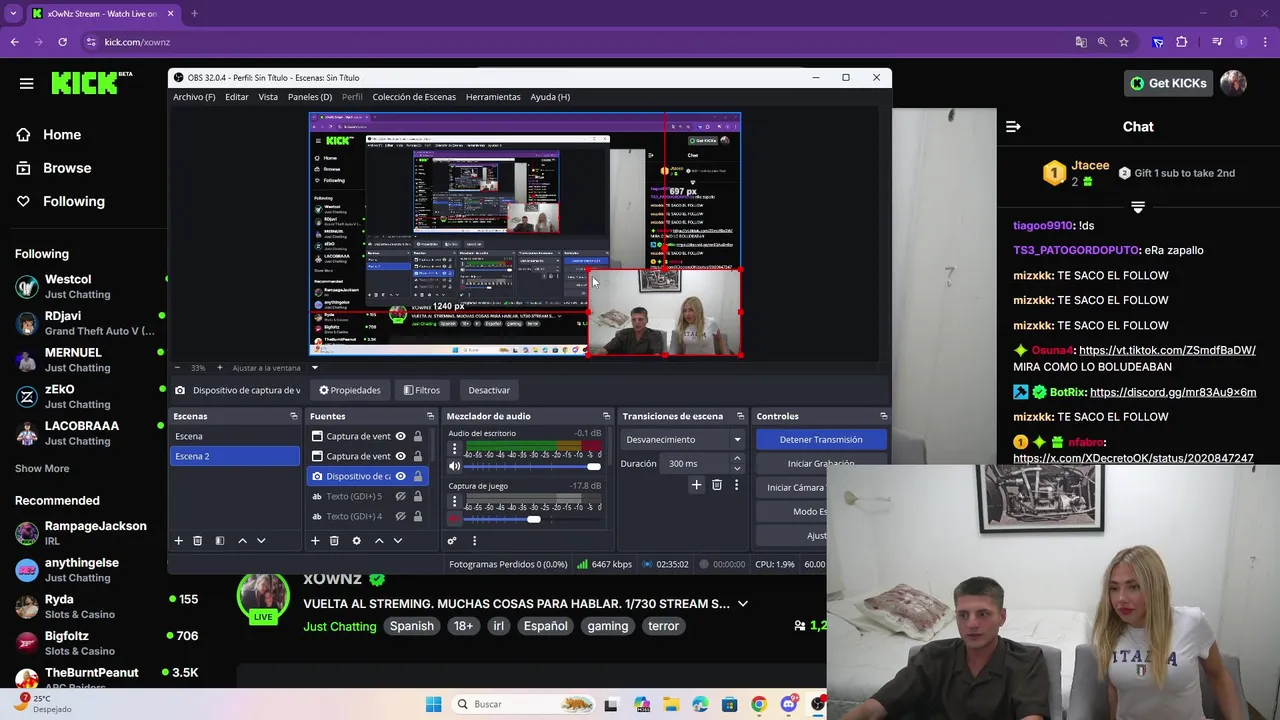Open Herramientas menu in OBS

[493, 97]
